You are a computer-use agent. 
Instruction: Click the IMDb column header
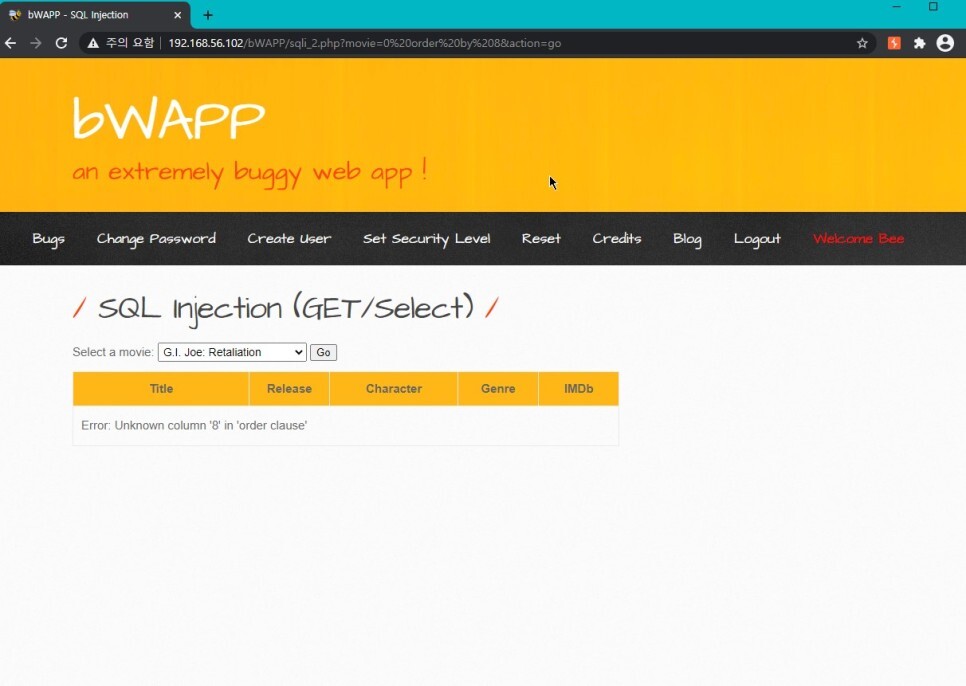point(578,389)
